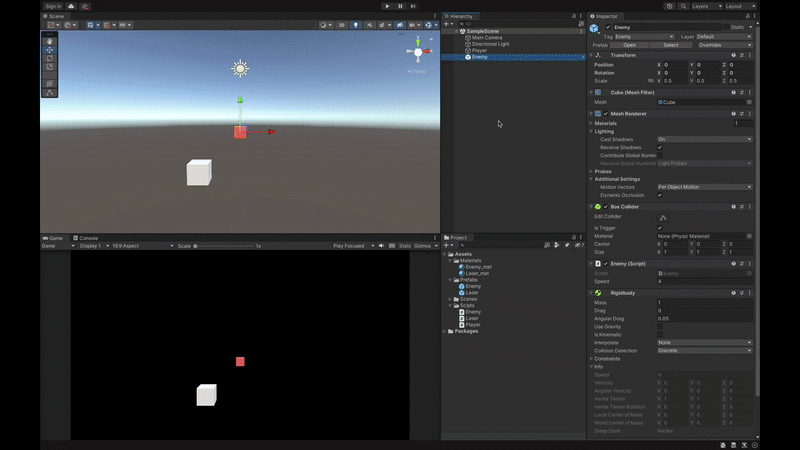Open the Tag dropdown showing Enemy
The image size is (800, 450).
click(644, 37)
